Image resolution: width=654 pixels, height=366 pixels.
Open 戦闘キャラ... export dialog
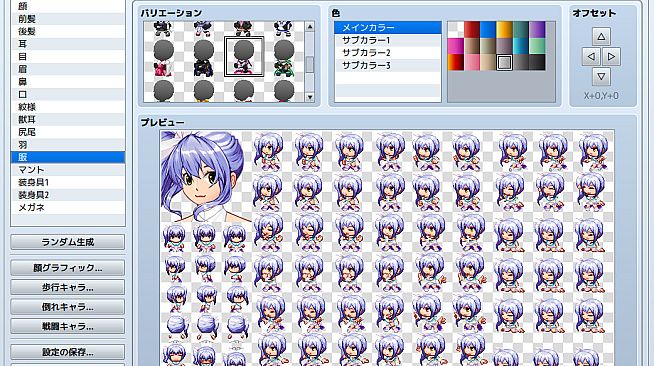[68, 326]
